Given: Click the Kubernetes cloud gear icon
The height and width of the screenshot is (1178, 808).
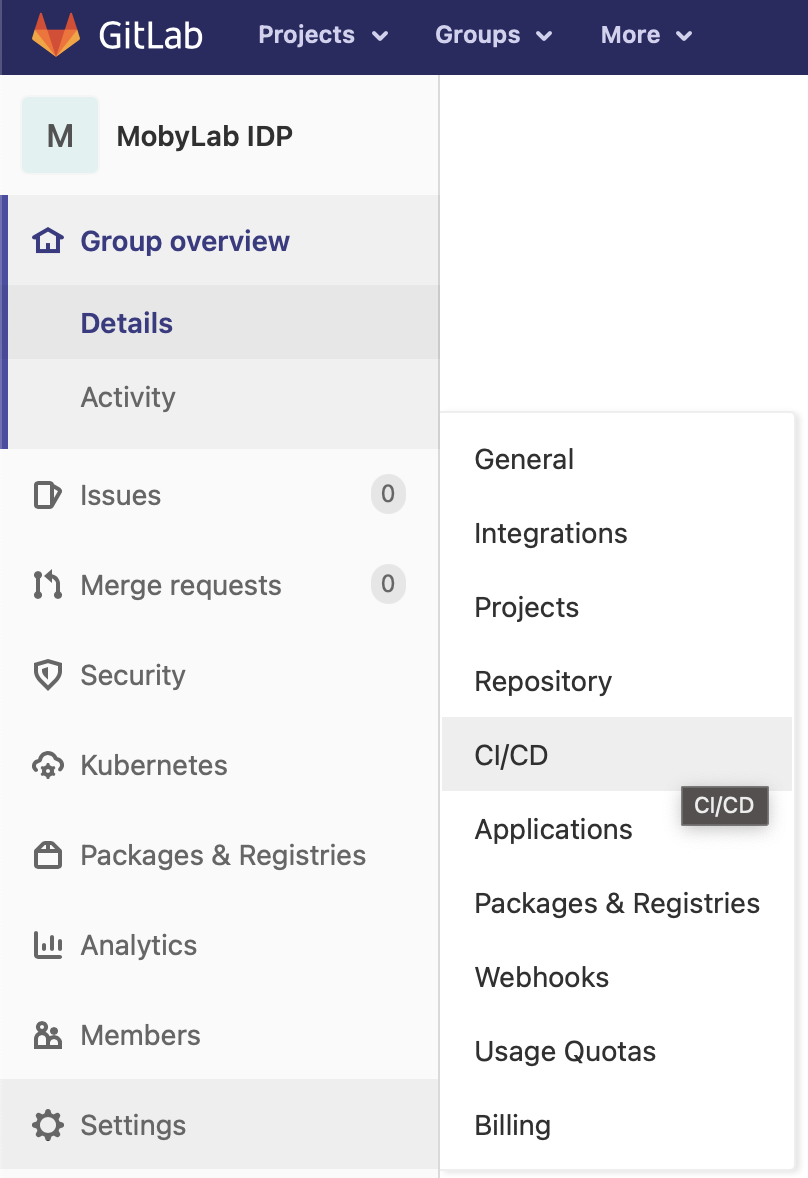Looking at the screenshot, I should point(47,765).
